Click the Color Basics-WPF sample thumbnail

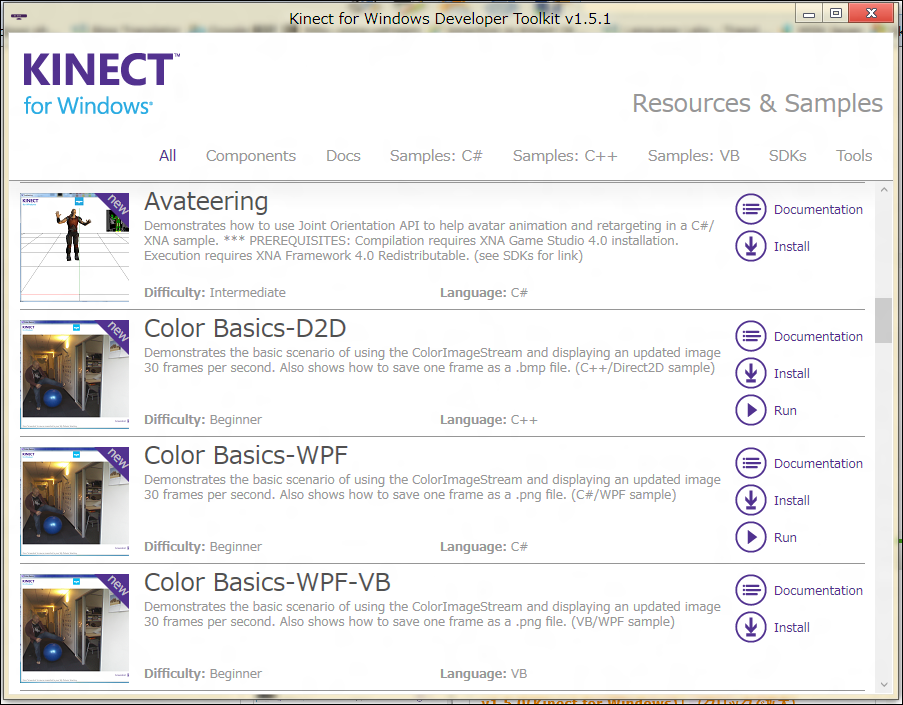pos(75,501)
